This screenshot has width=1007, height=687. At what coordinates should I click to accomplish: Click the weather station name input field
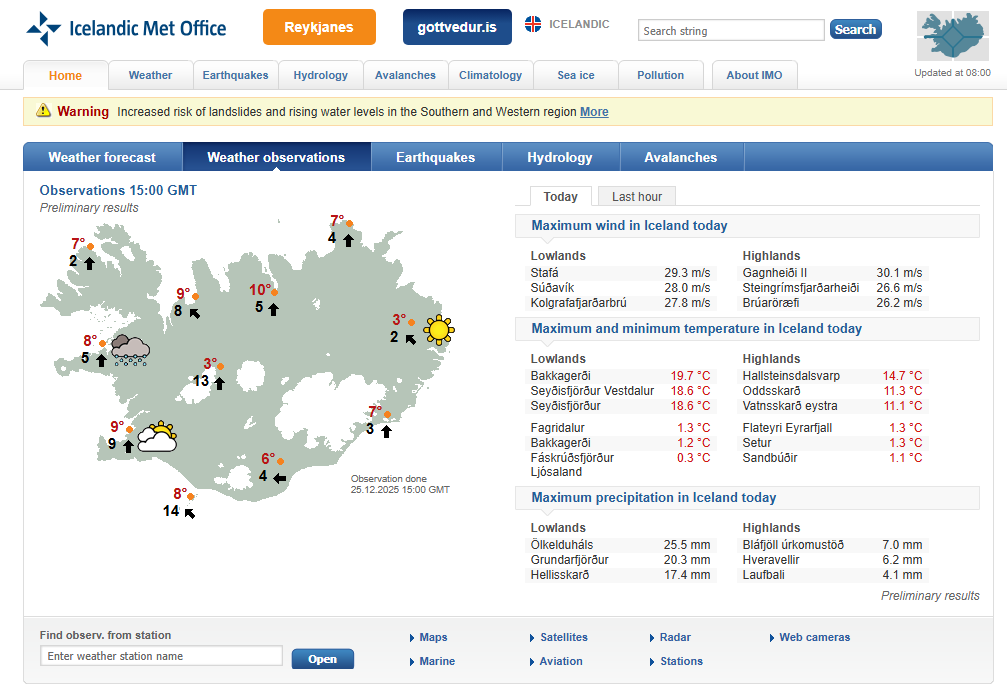coord(161,656)
